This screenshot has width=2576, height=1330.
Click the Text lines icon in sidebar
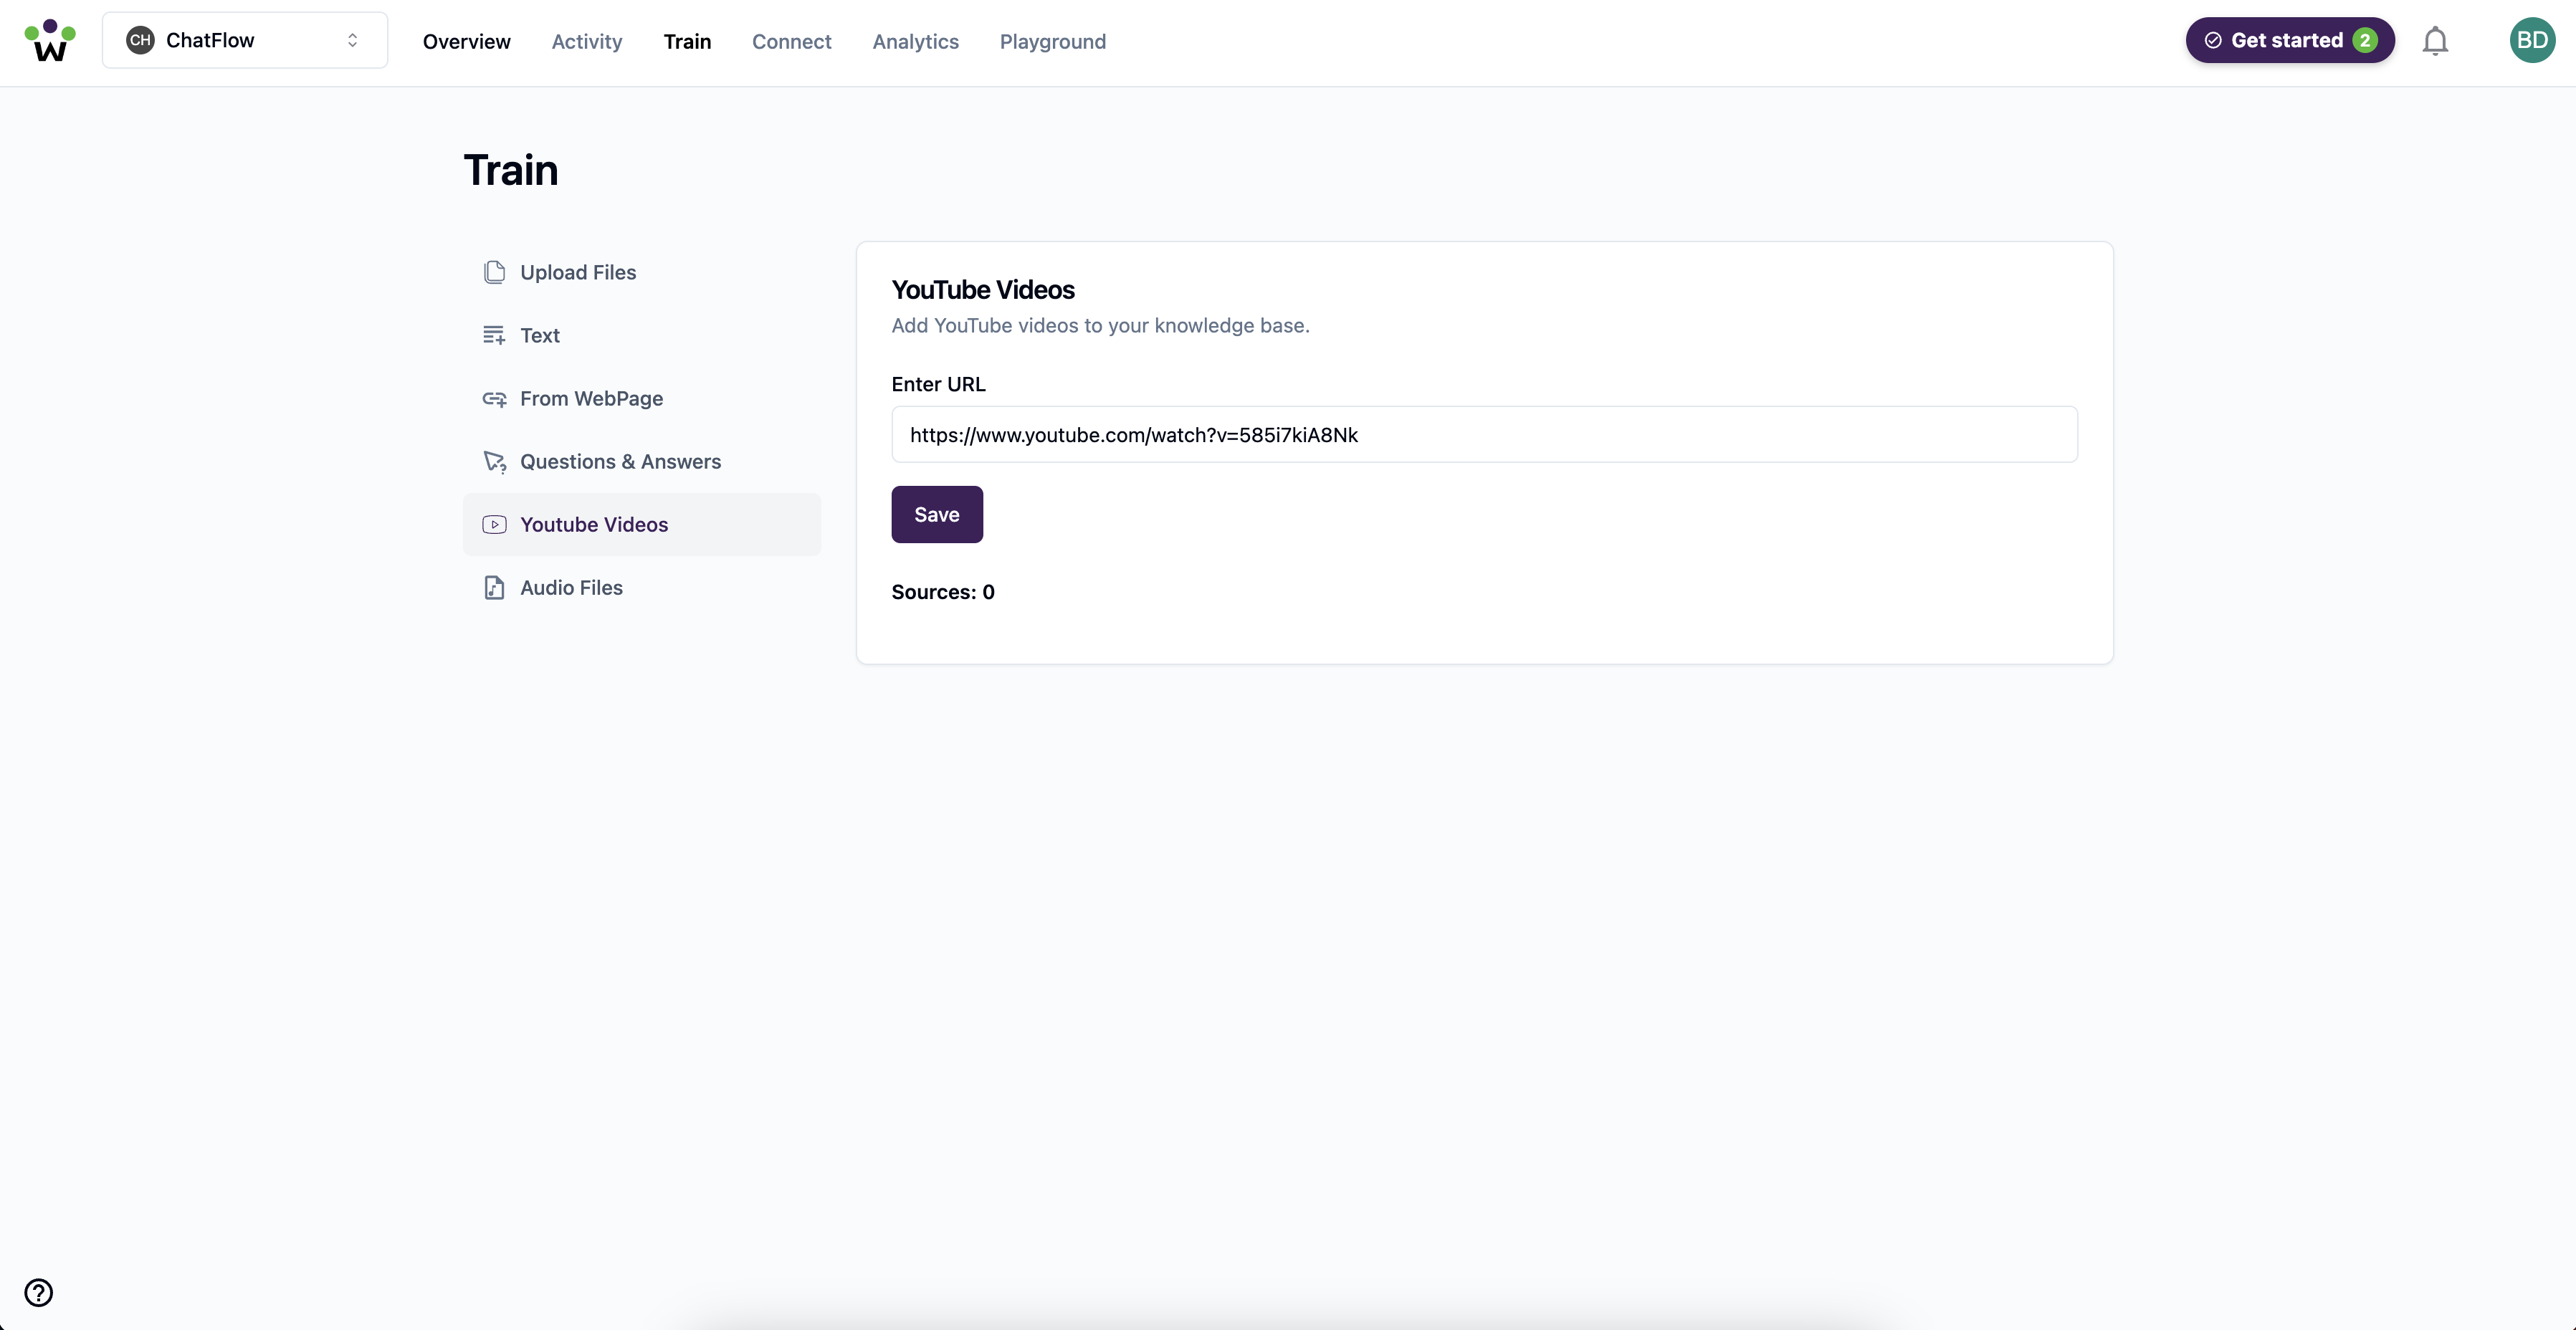point(494,335)
